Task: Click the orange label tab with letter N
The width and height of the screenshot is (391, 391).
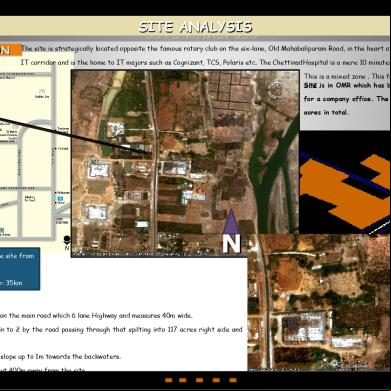Action: tap(11, 50)
